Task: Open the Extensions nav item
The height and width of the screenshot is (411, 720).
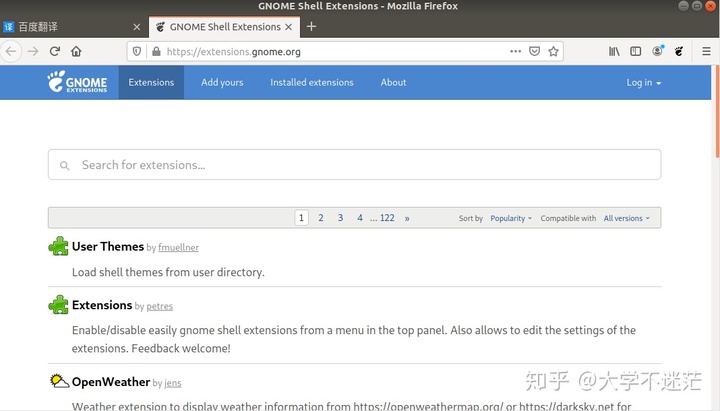Action: (x=151, y=82)
